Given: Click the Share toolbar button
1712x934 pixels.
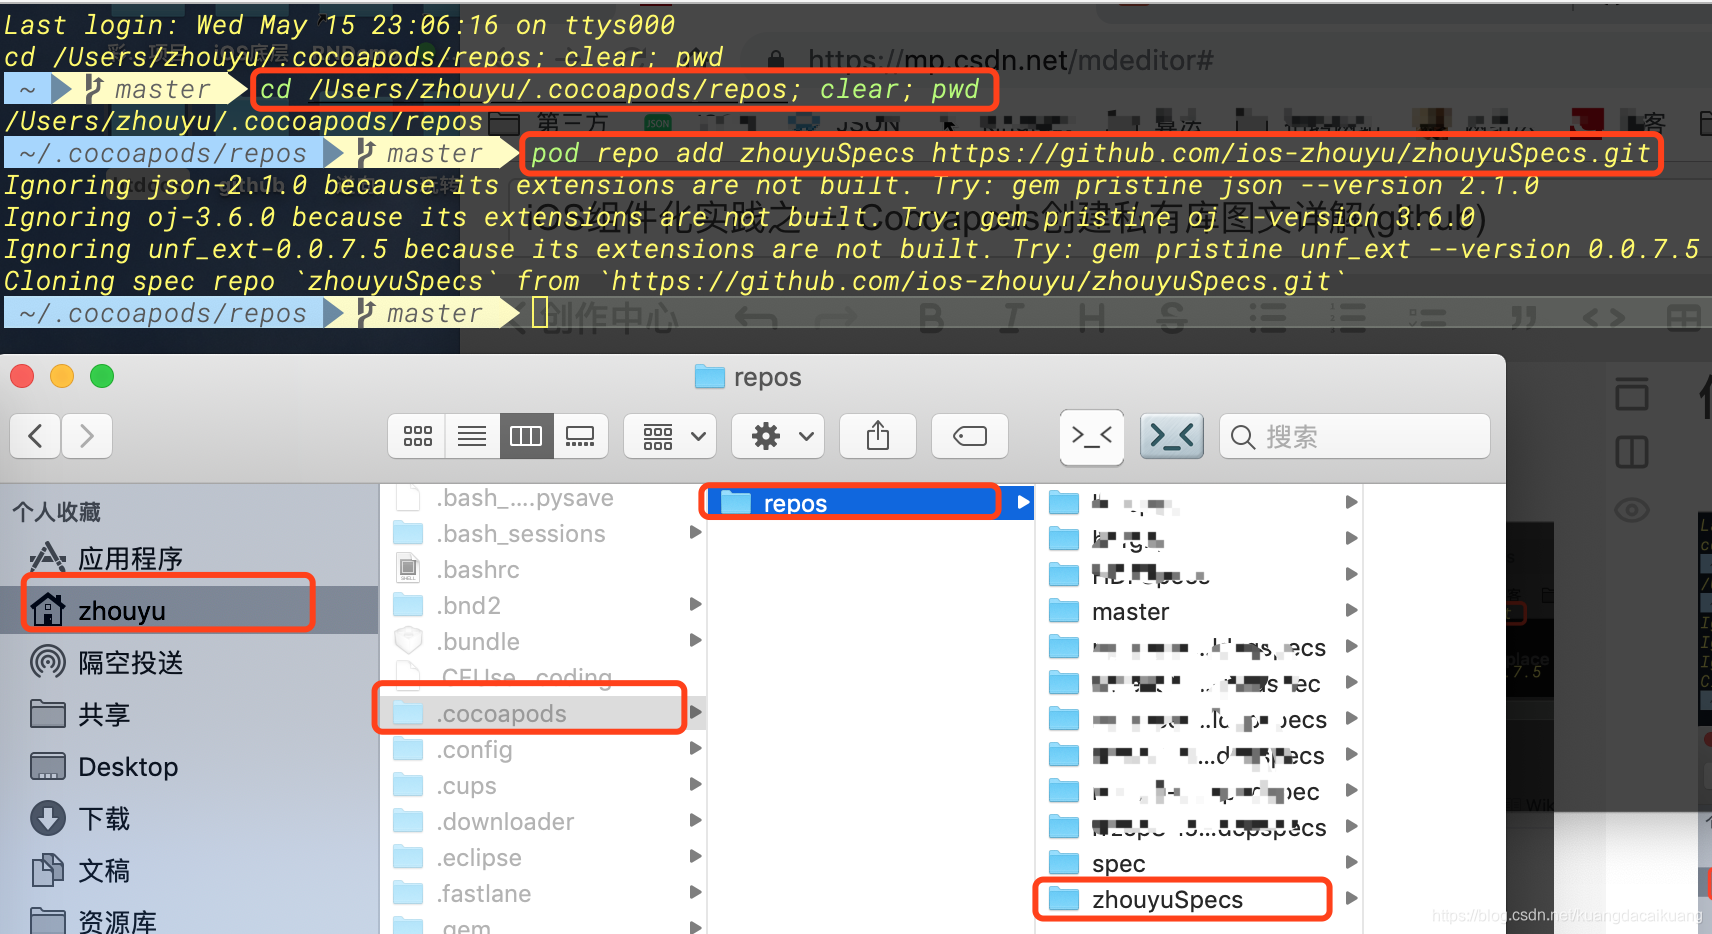Looking at the screenshot, I should pyautogui.click(x=878, y=436).
